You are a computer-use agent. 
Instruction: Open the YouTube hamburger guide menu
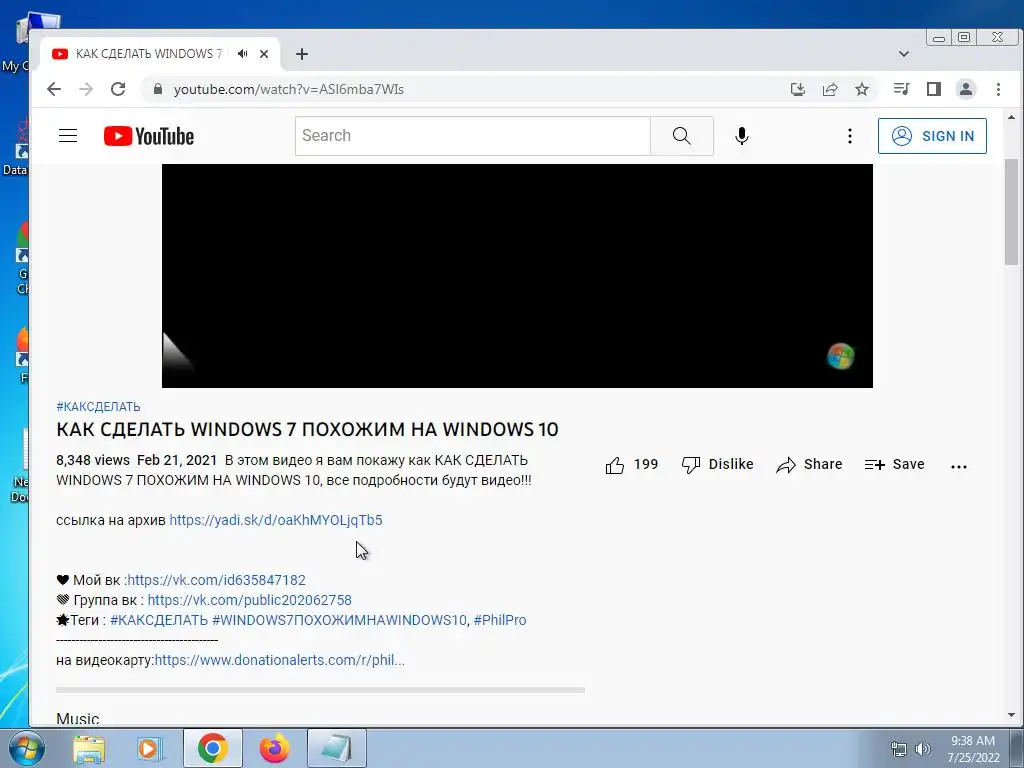coord(68,136)
